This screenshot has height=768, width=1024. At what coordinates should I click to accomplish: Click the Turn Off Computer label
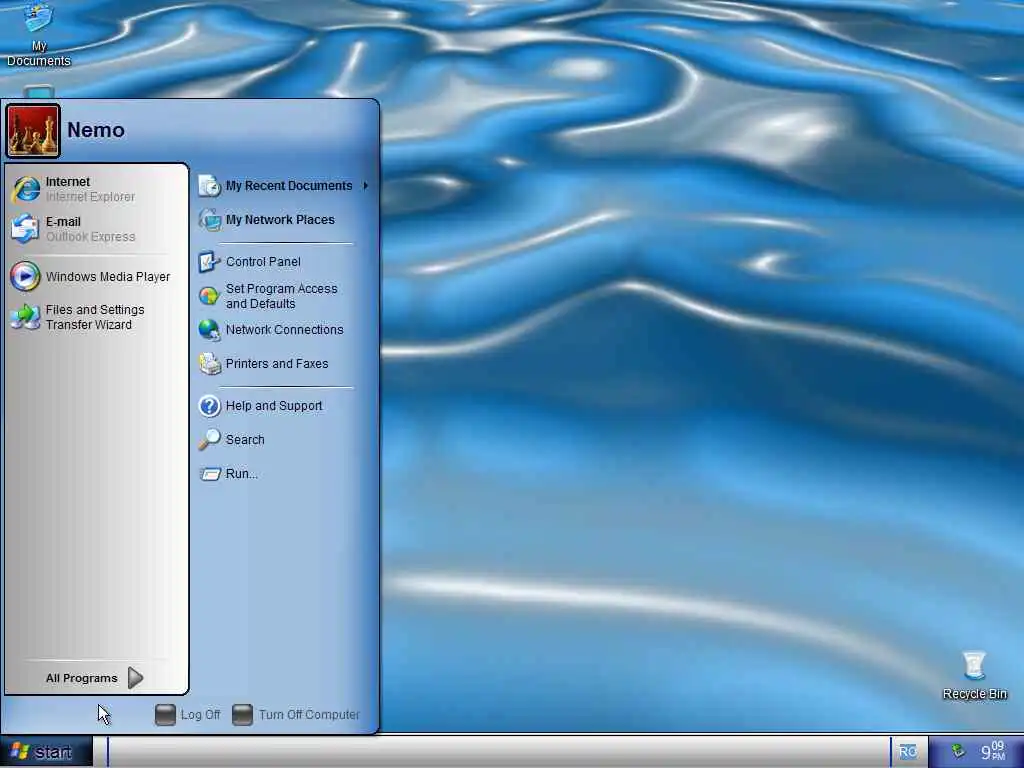(309, 714)
